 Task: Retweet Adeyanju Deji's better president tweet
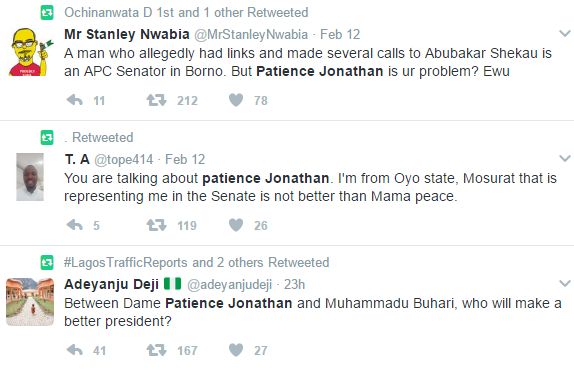(x=156, y=350)
